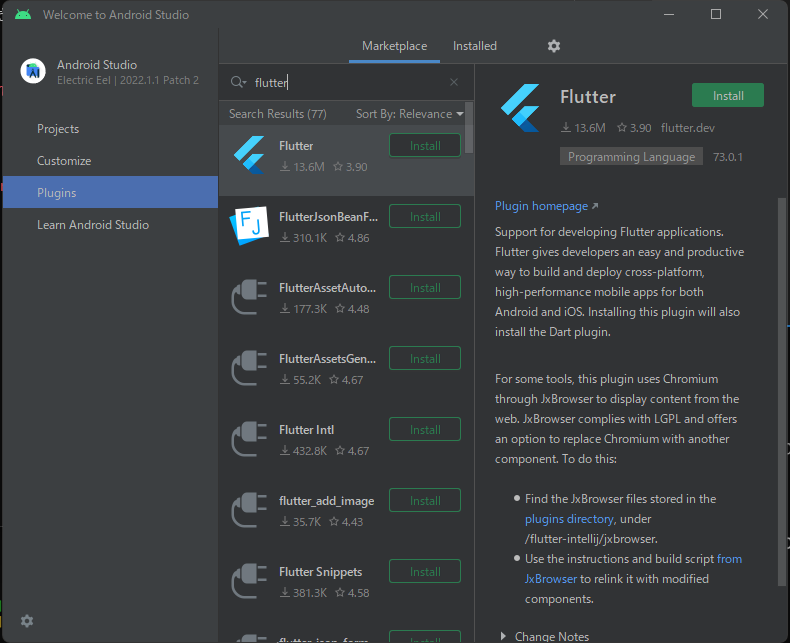
Task: Install the FlutterAssetsGen plugin
Action: click(x=425, y=359)
